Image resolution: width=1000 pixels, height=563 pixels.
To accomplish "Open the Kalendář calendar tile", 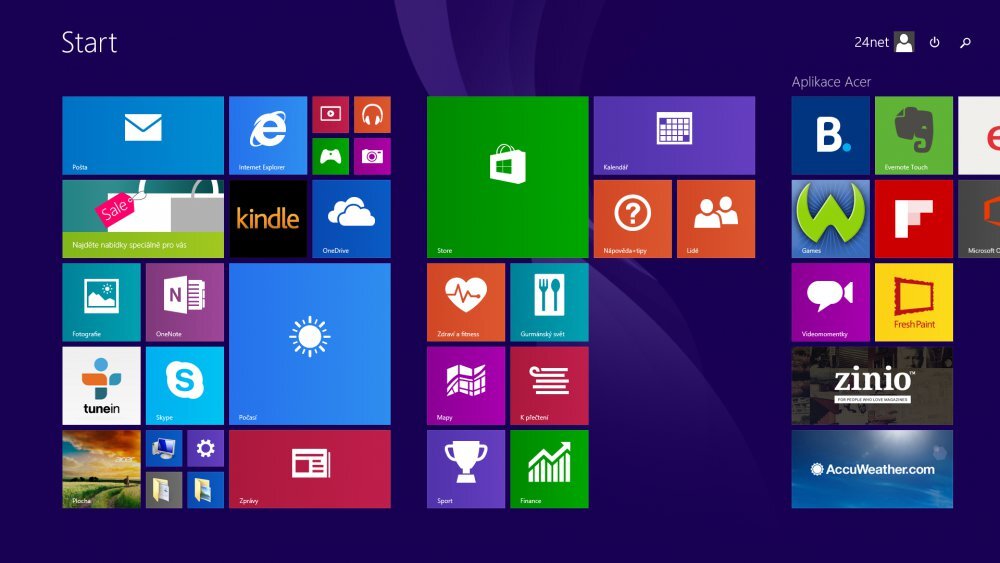I will [674, 135].
